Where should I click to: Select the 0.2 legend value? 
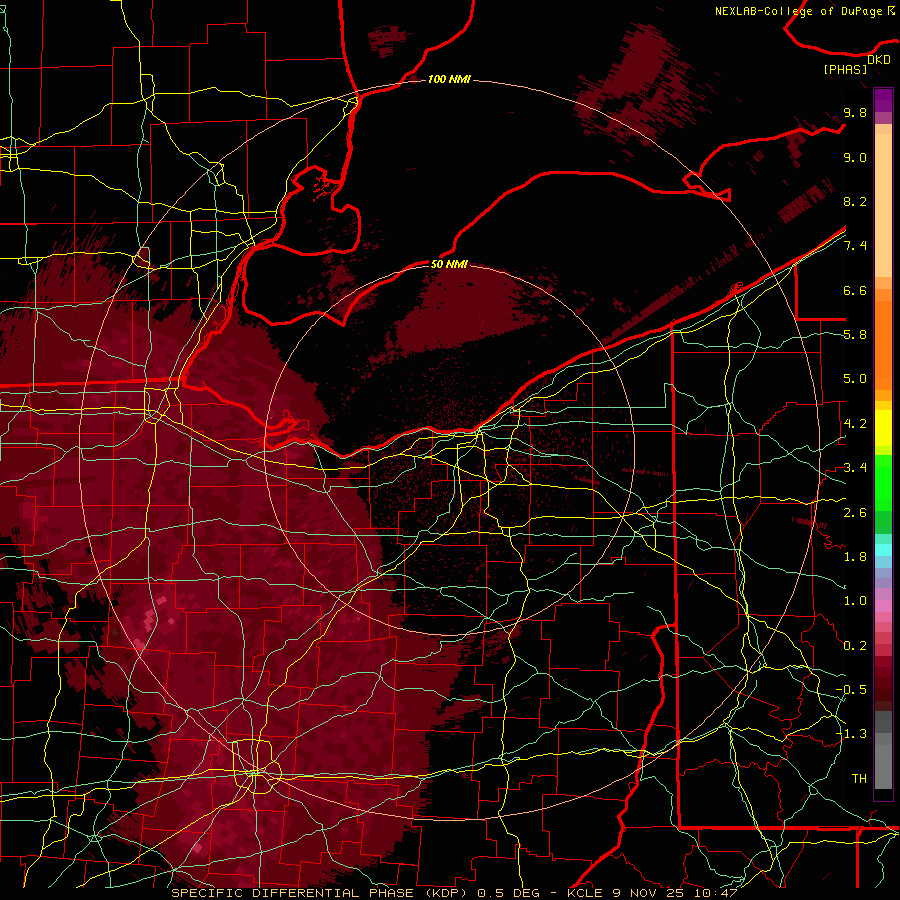tap(855, 646)
